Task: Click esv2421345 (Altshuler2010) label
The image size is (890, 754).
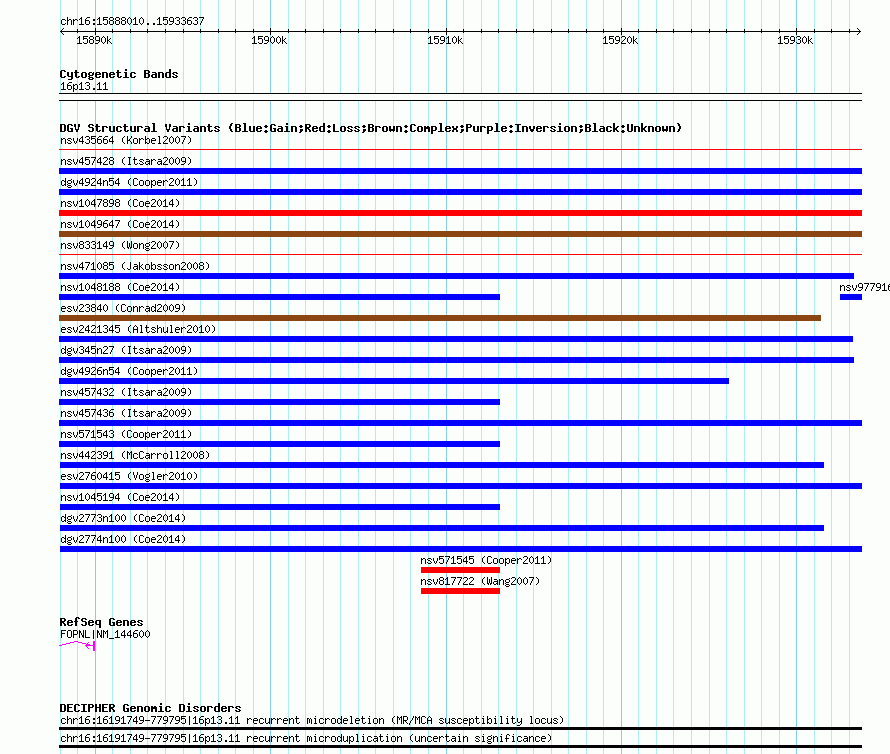Action: tap(138, 329)
